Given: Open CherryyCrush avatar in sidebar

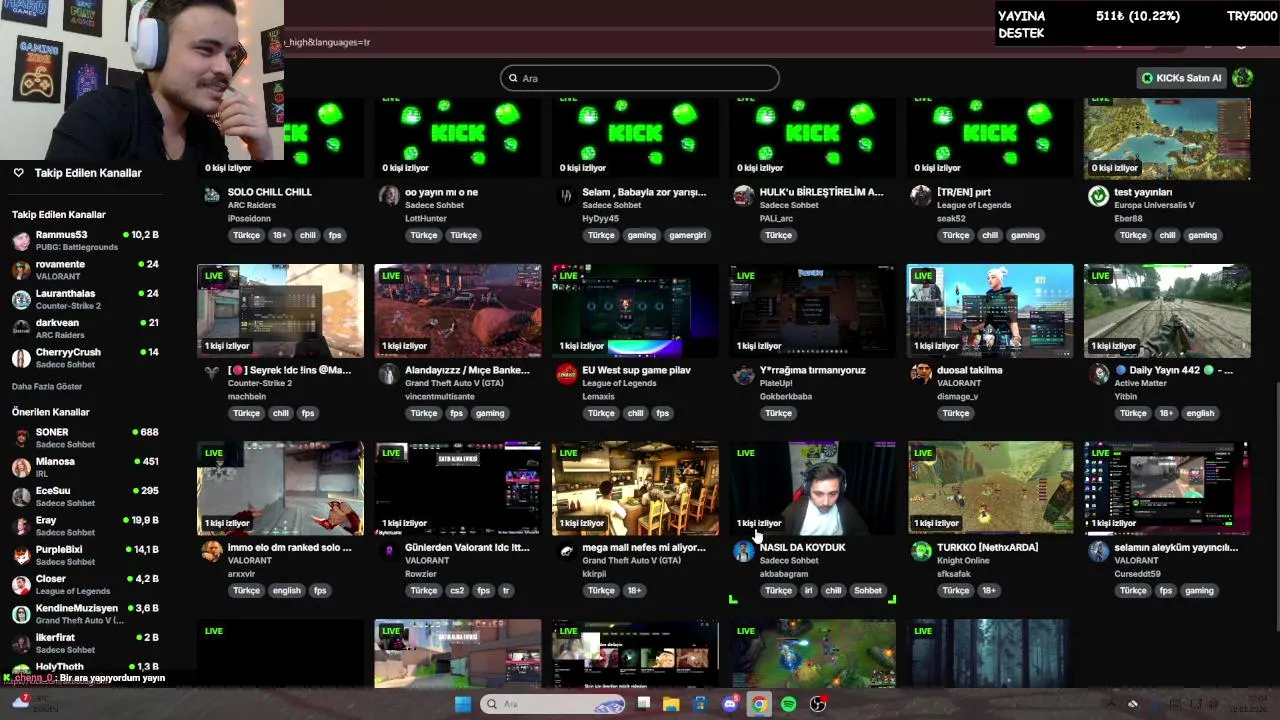Looking at the screenshot, I should point(21,358).
